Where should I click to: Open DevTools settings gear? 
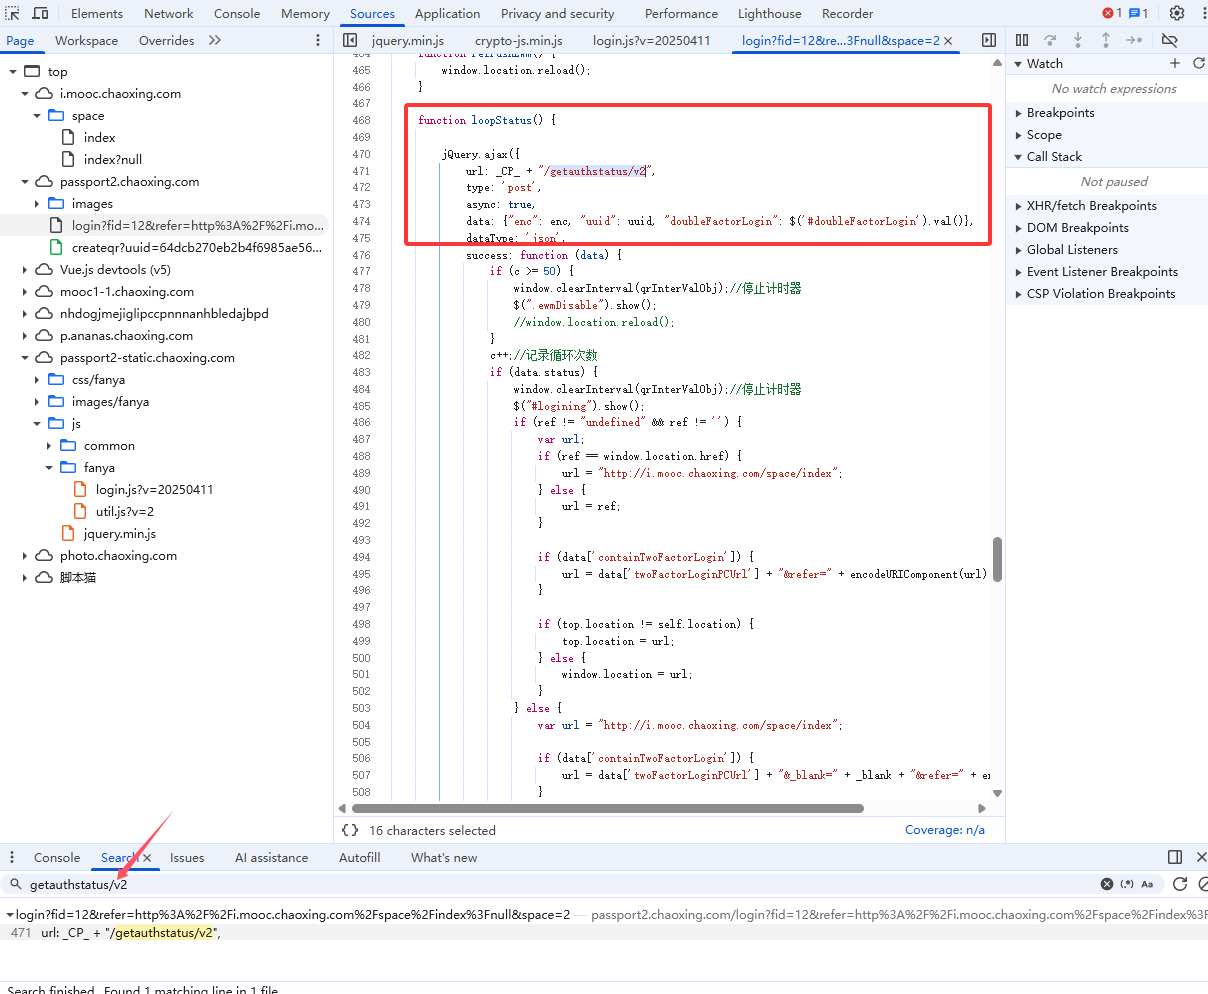pyautogui.click(x=1177, y=13)
